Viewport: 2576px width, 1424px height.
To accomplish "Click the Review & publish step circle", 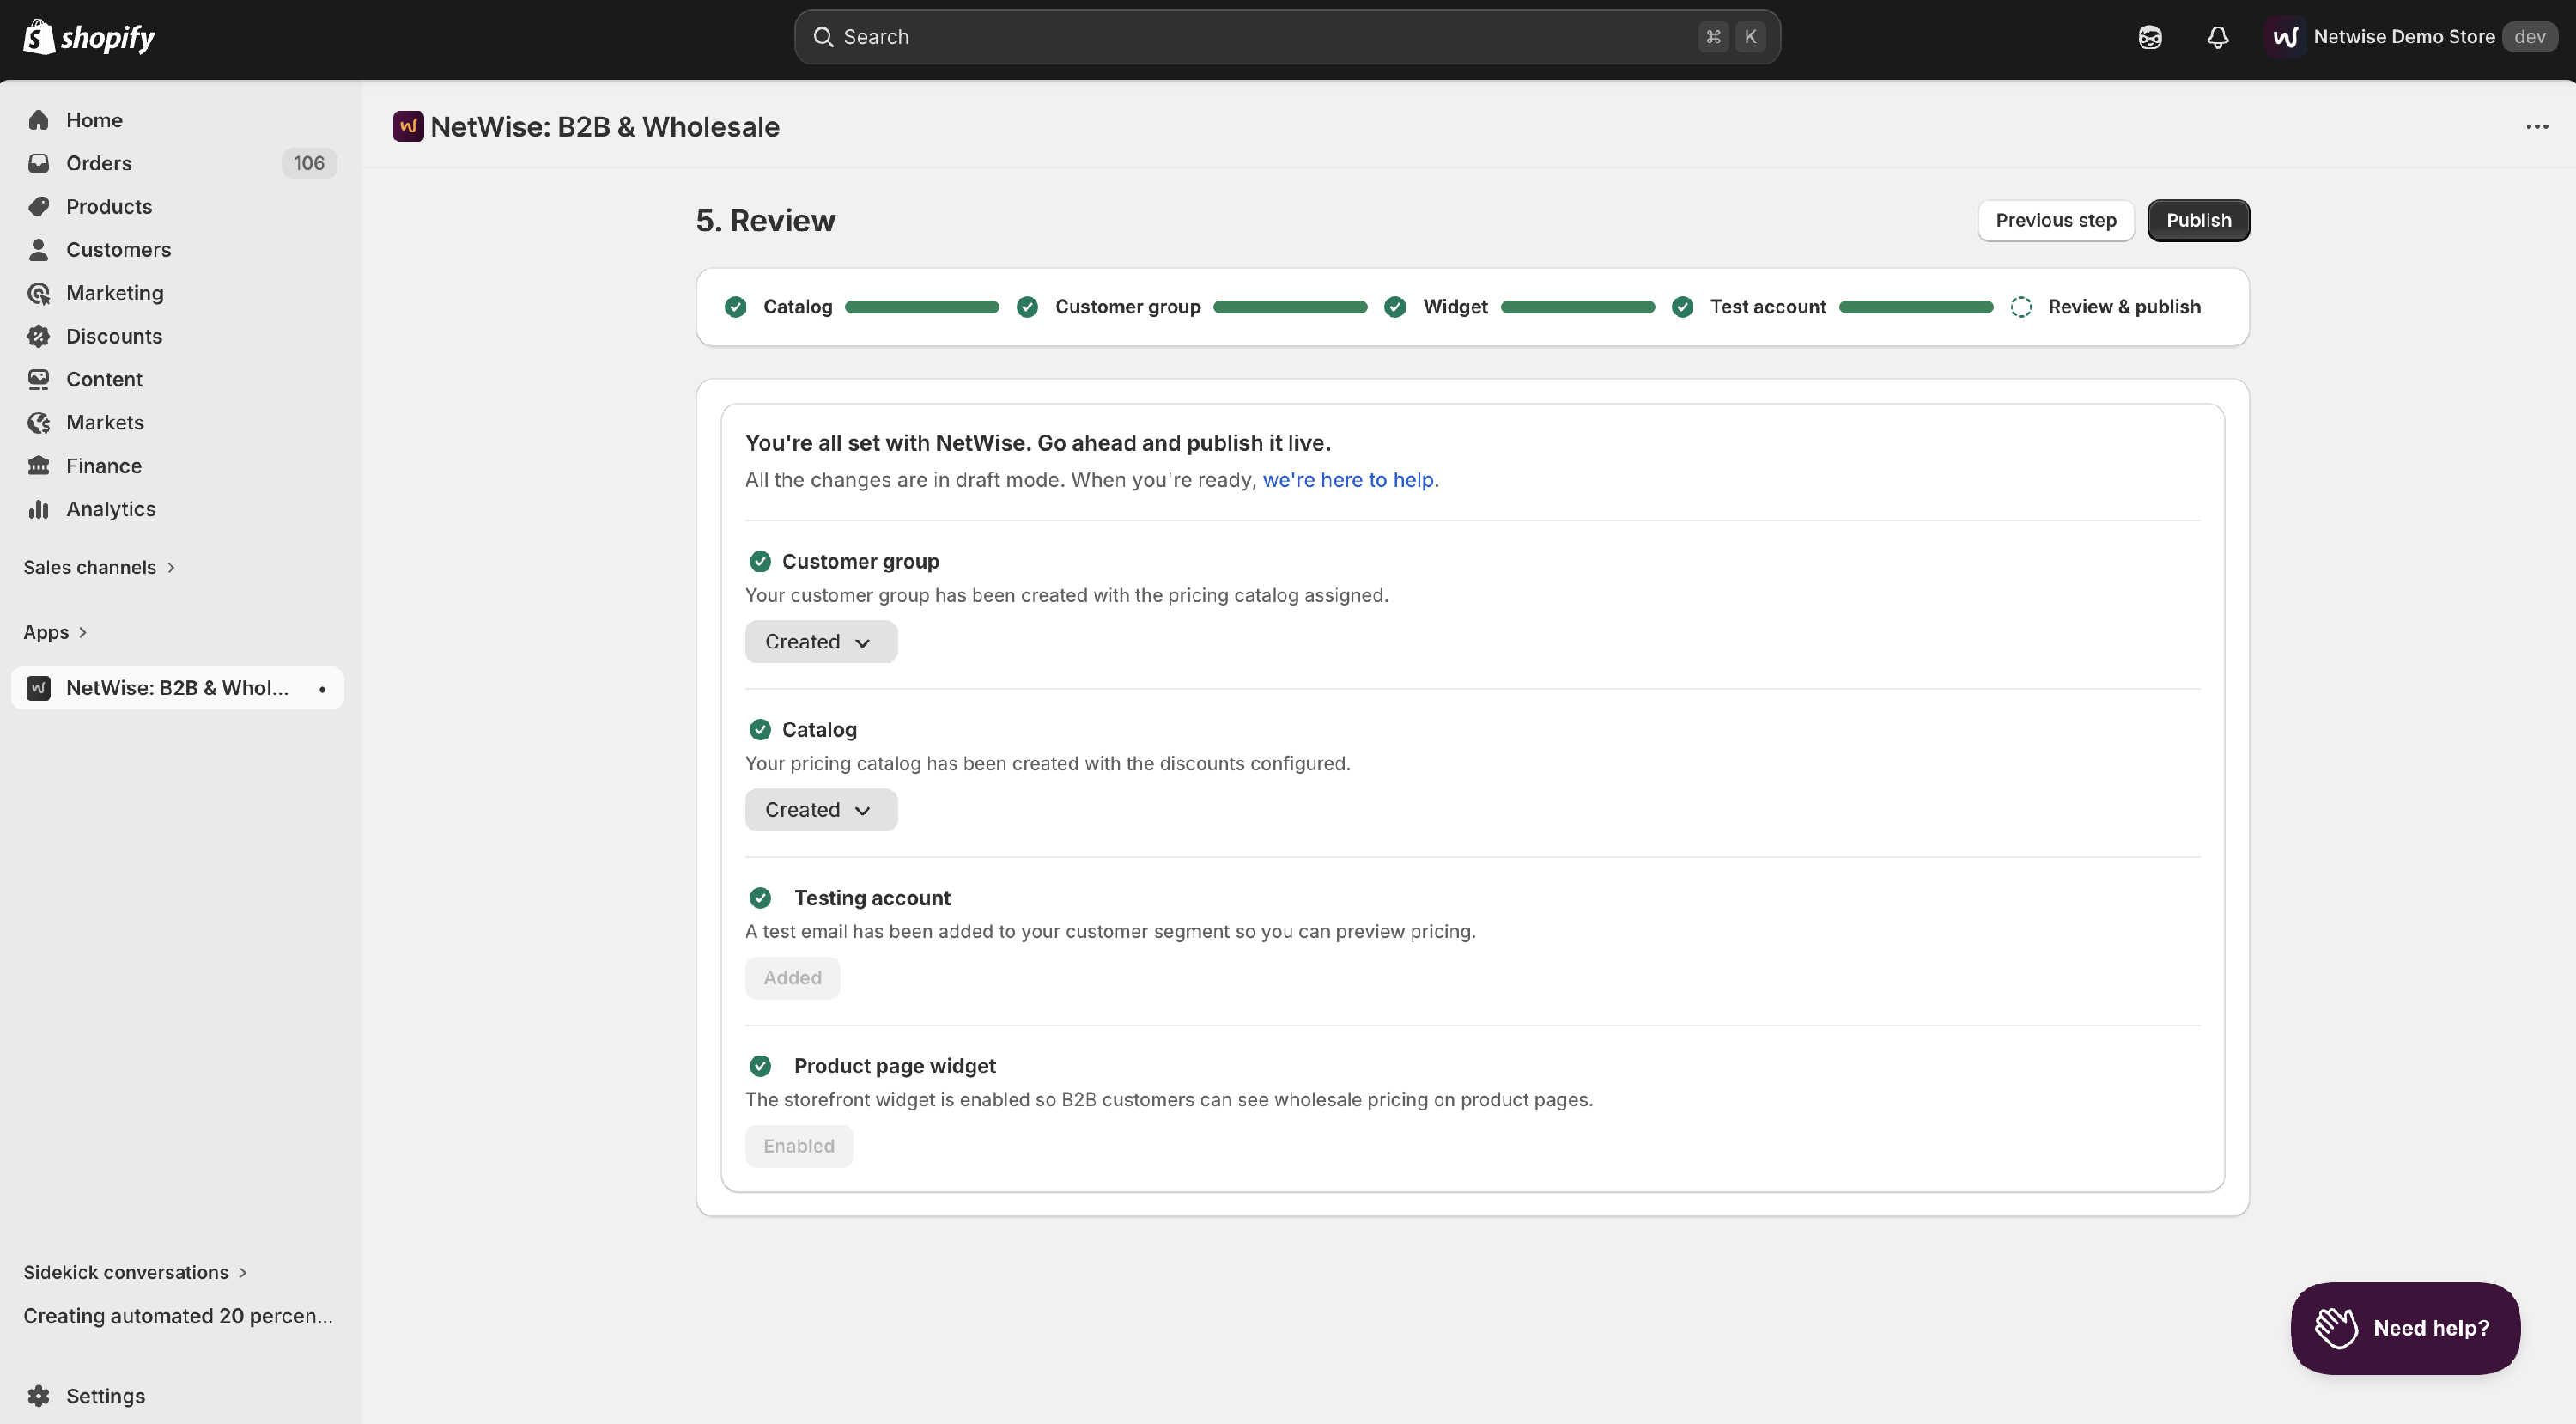I will tap(2021, 307).
